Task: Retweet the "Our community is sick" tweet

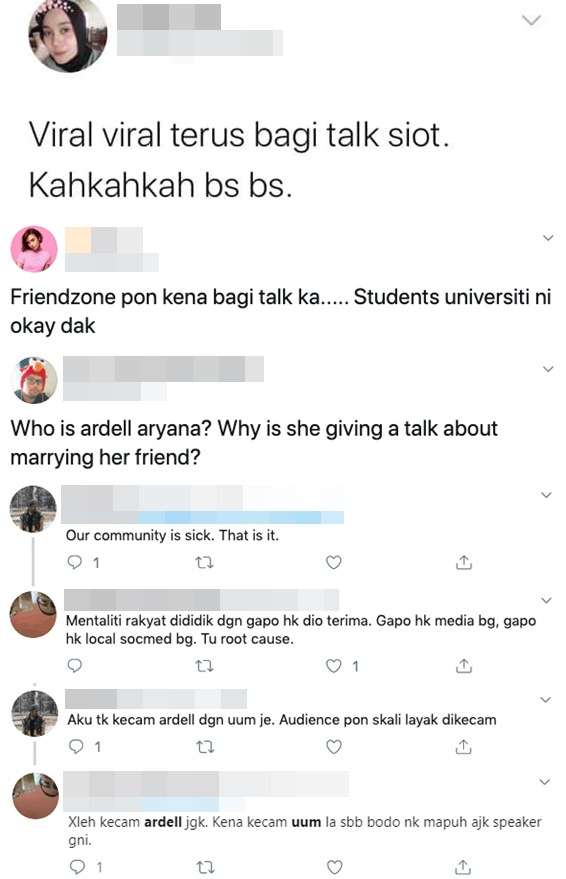Action: click(x=205, y=562)
